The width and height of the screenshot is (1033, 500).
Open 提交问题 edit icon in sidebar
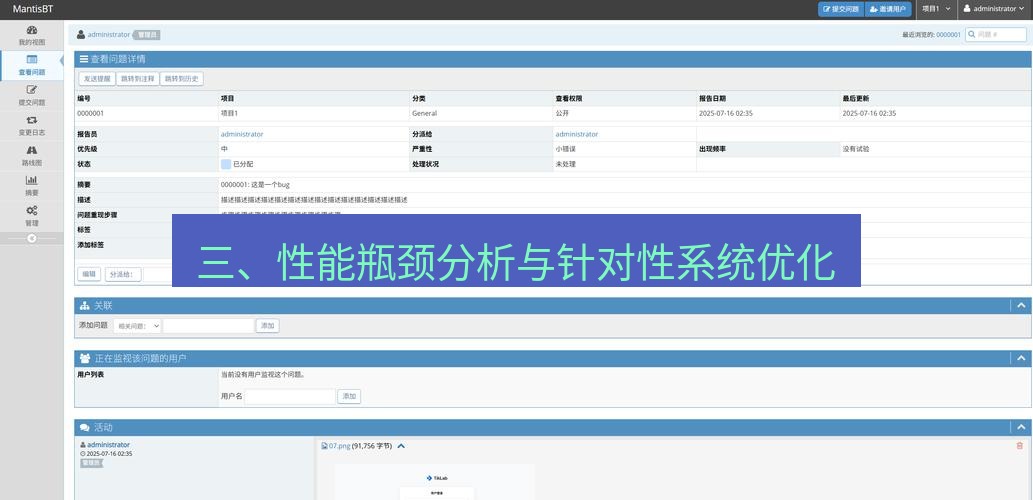[x=32, y=90]
